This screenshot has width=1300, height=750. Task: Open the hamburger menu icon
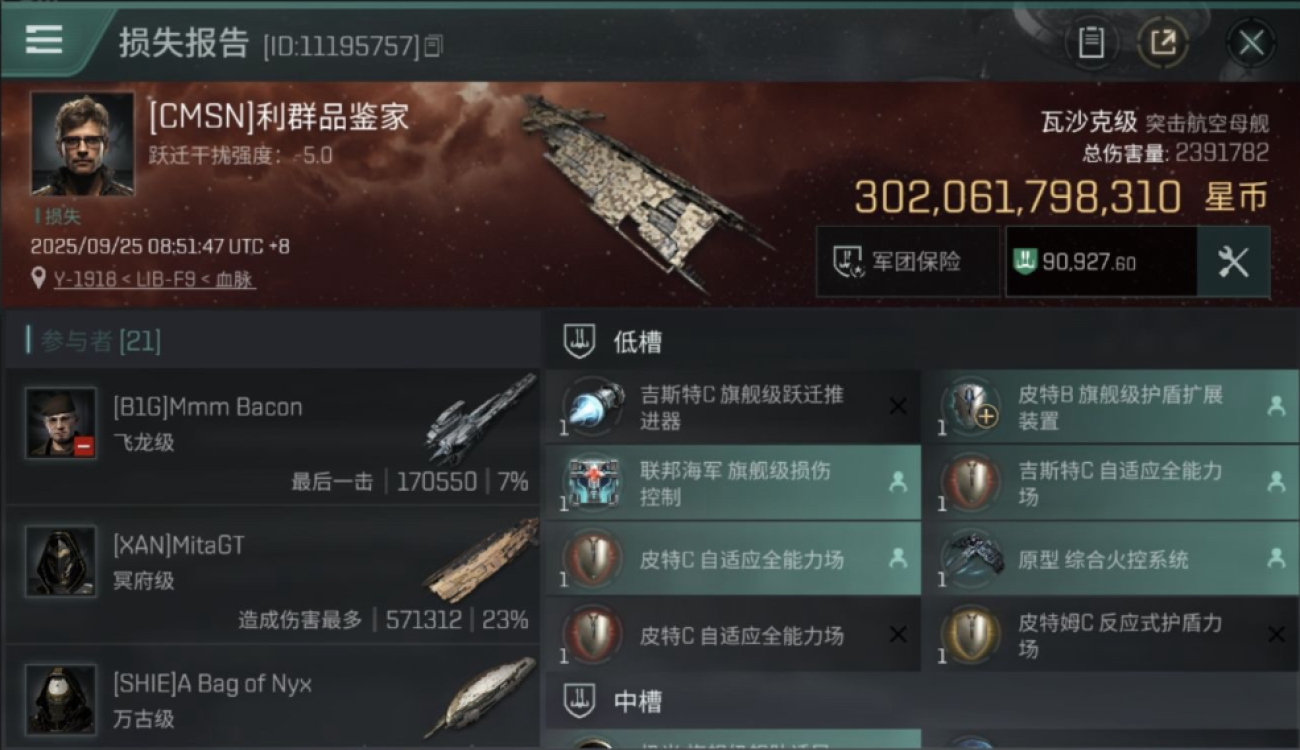click(x=44, y=39)
